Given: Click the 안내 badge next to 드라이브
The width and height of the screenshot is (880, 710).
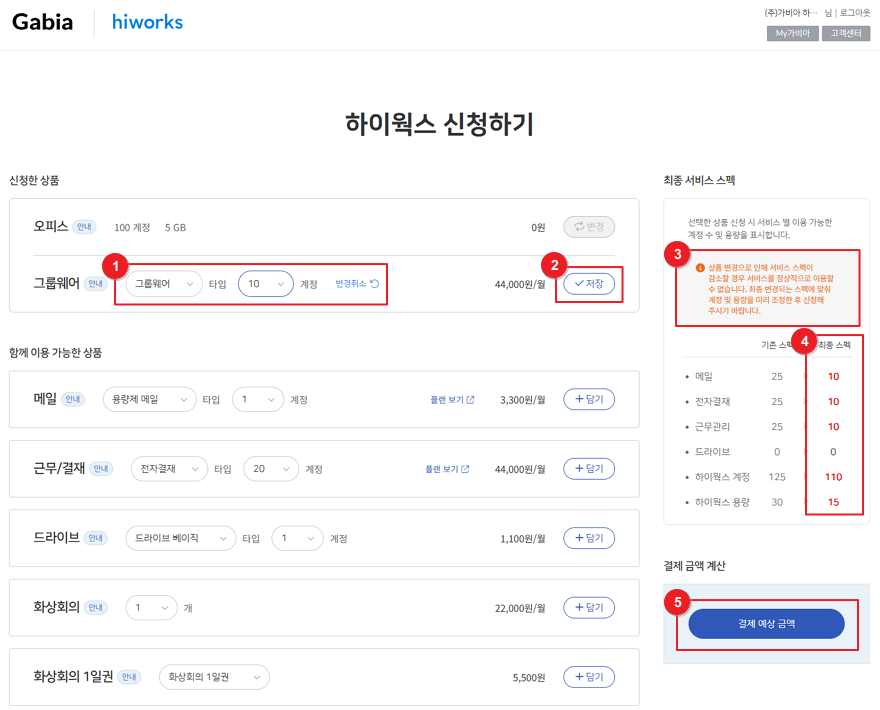Looking at the screenshot, I should click(x=96, y=538).
